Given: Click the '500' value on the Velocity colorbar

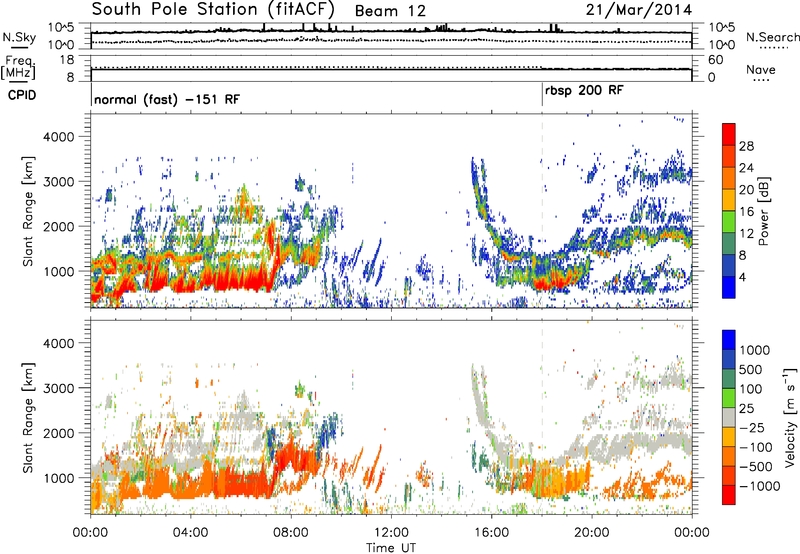Looking at the screenshot, I should (x=751, y=370).
